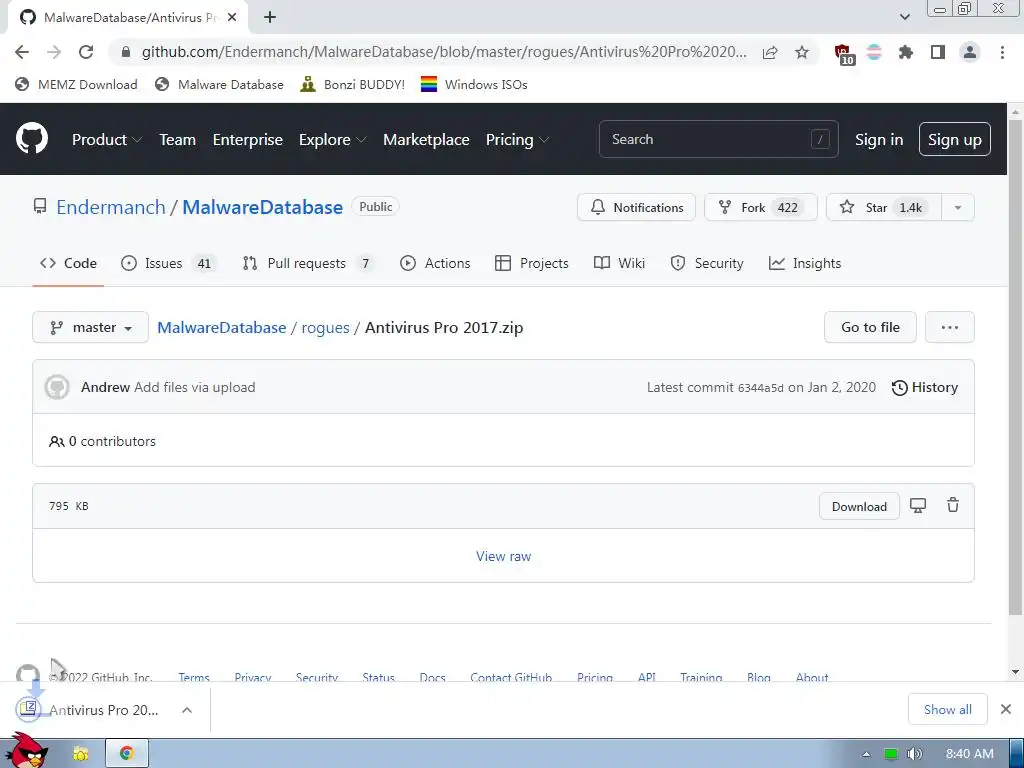Open commit hash 6344a5d
Screen dimensions: 1024x768
click(760, 388)
